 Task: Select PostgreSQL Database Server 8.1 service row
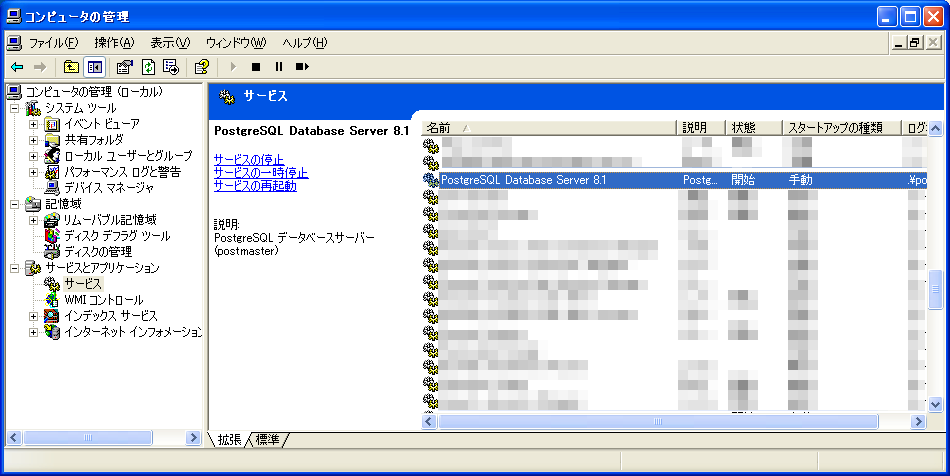pos(674,180)
